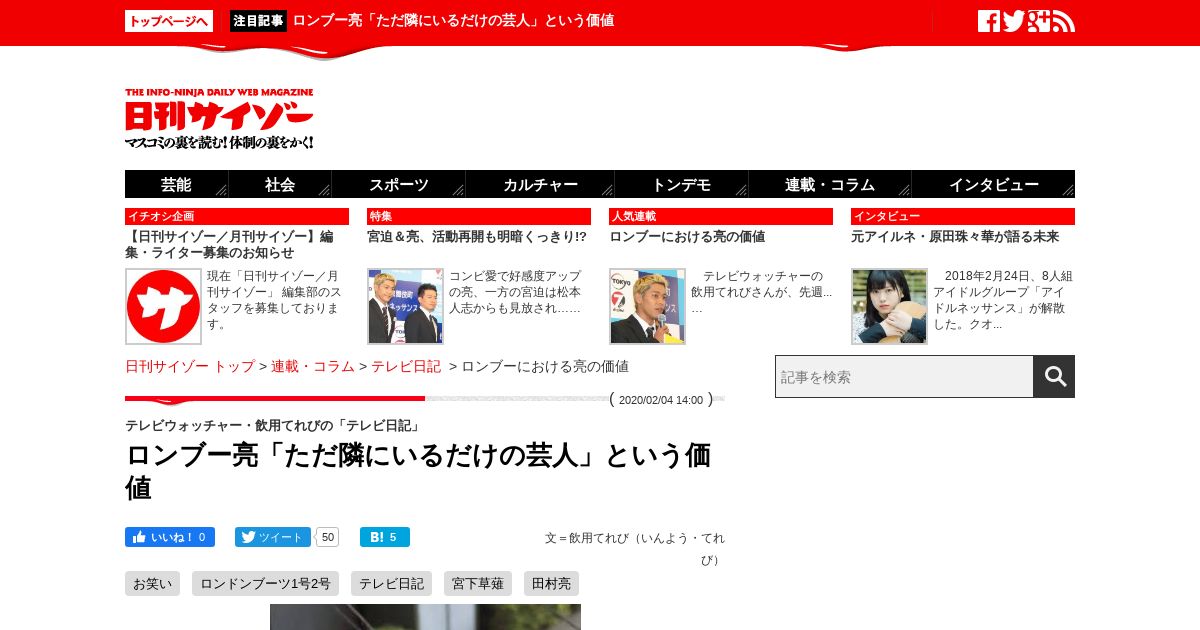The width and height of the screenshot is (1200, 630).
Task: Click the 人気連載 section label
Action: 721,216
